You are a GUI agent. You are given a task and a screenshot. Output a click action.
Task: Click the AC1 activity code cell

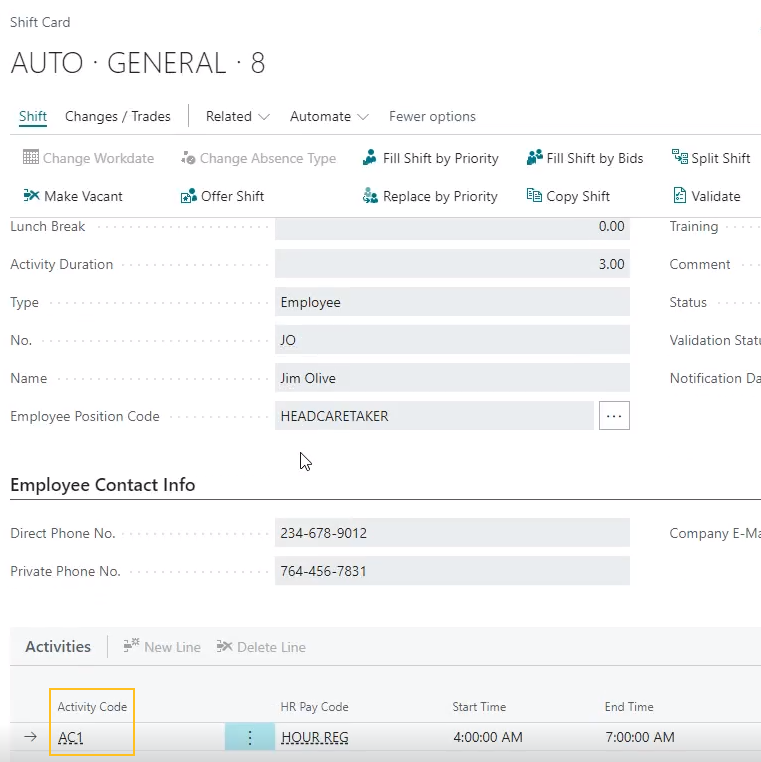pos(71,738)
